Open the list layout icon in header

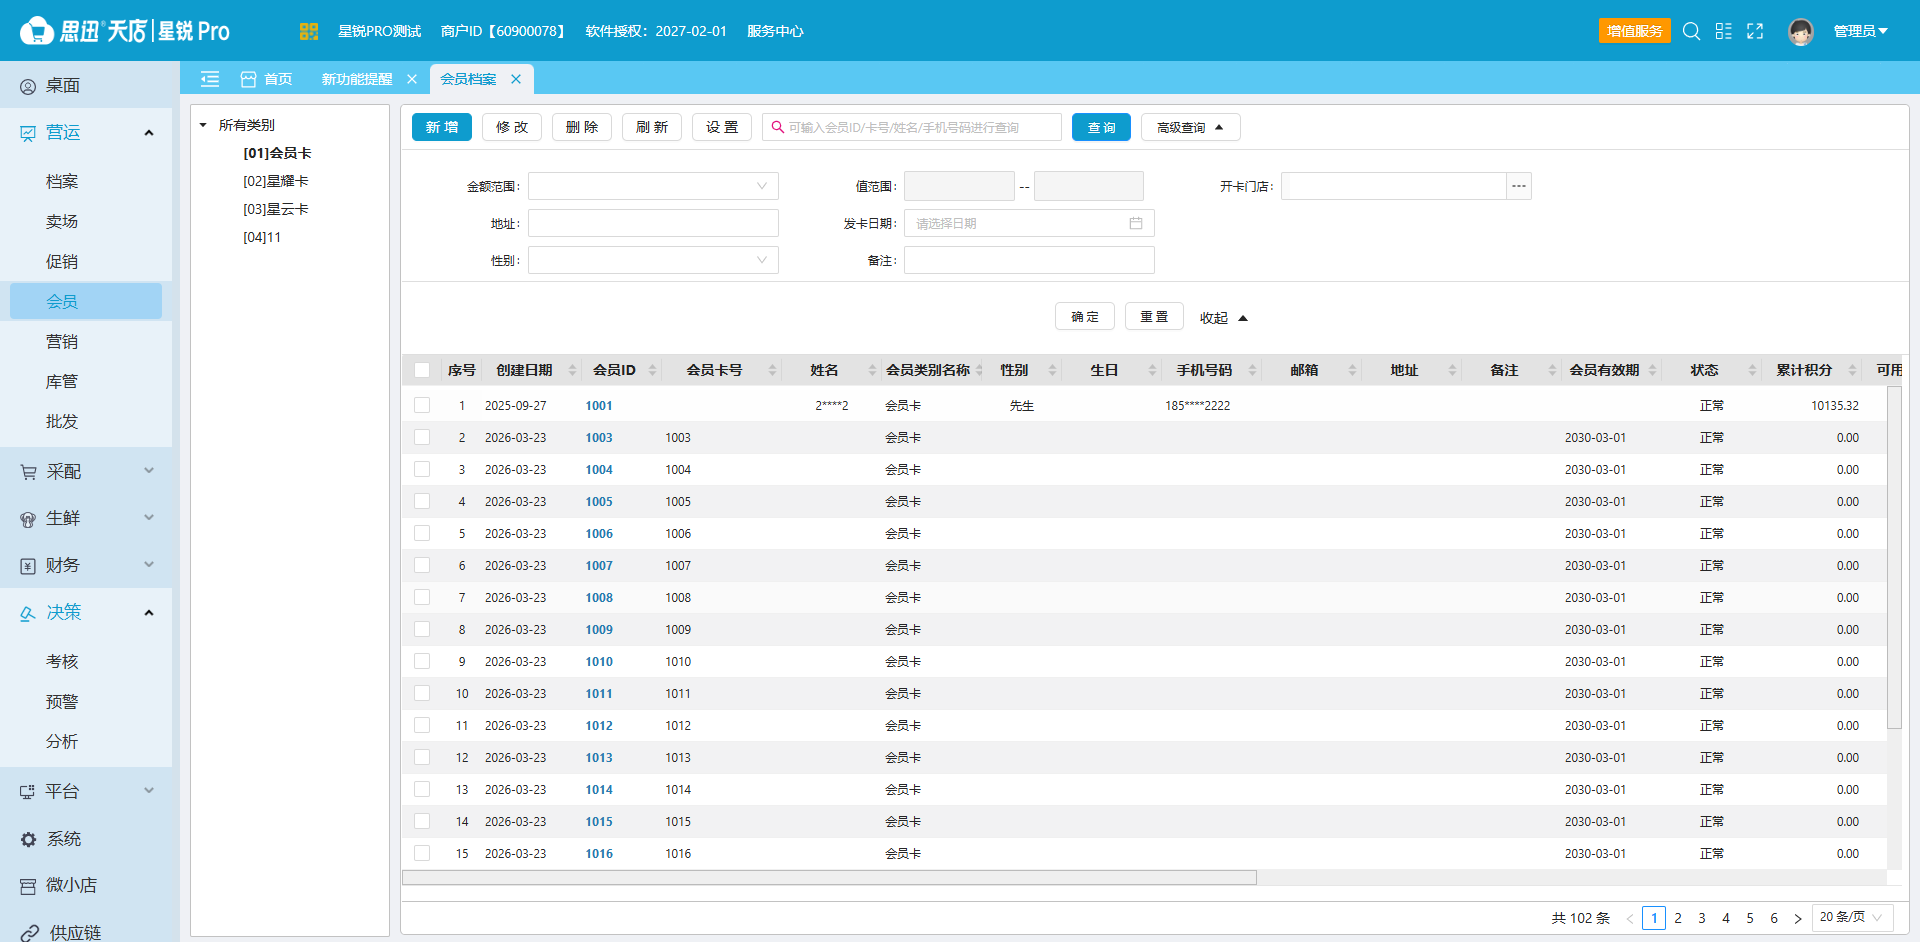pos(1723,31)
